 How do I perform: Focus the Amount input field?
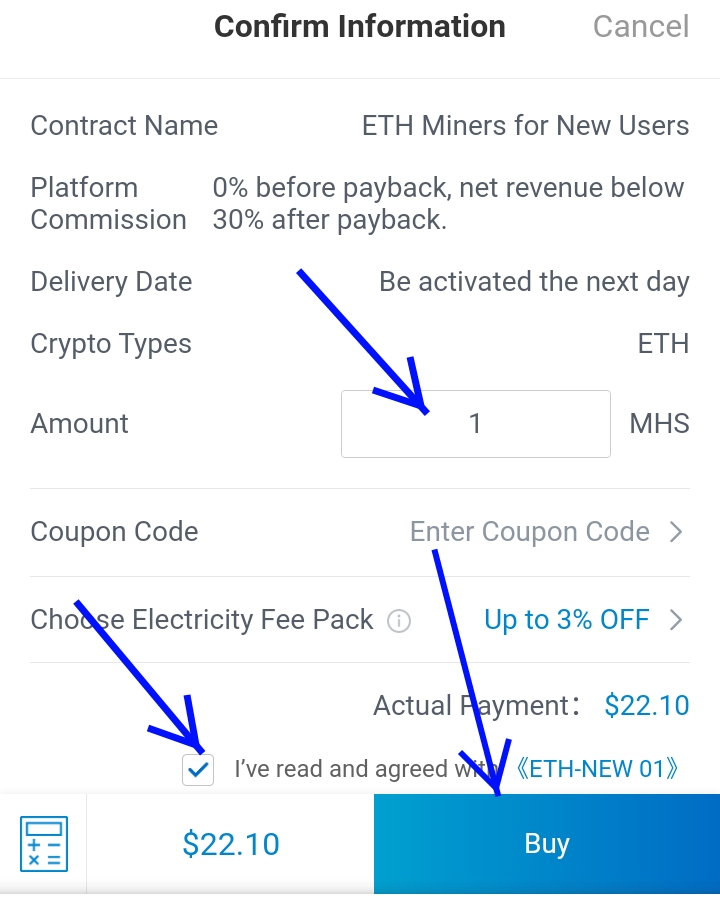(475, 424)
